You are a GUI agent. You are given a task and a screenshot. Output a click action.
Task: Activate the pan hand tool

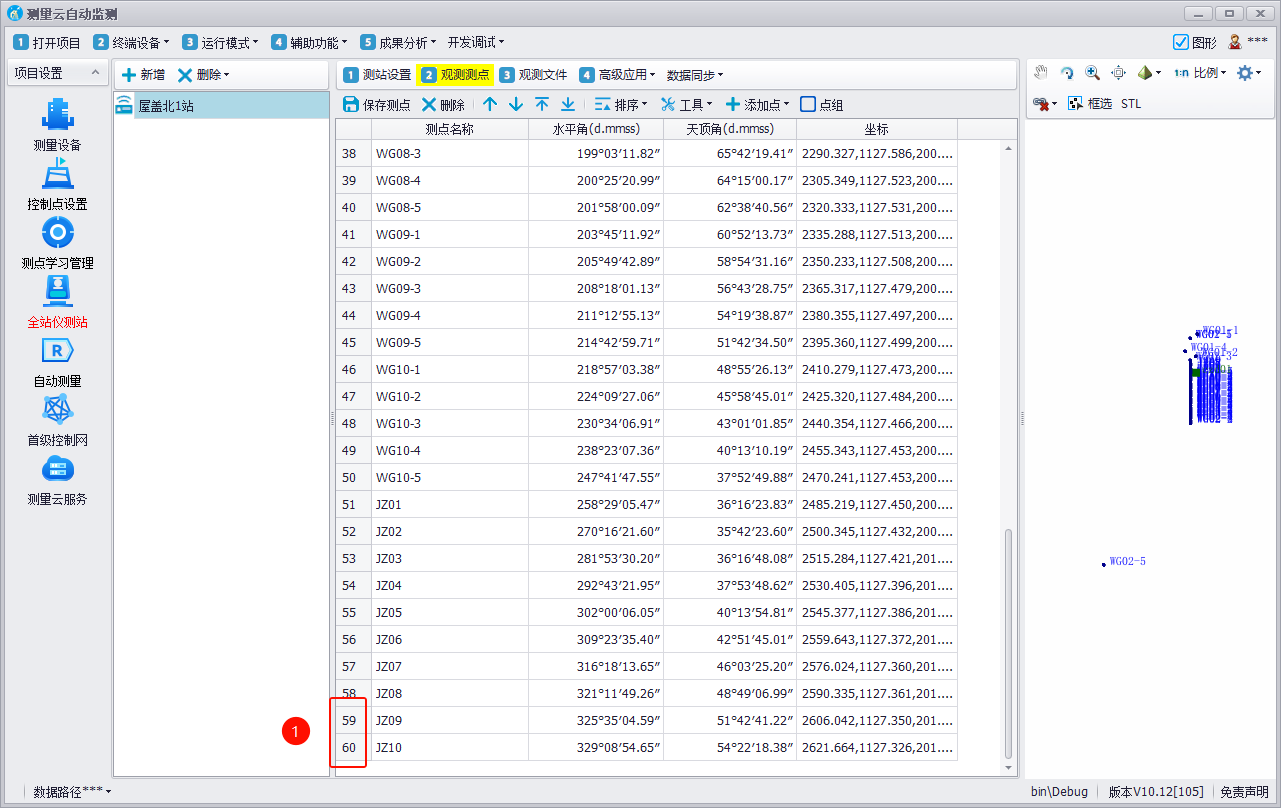[x=1041, y=73]
